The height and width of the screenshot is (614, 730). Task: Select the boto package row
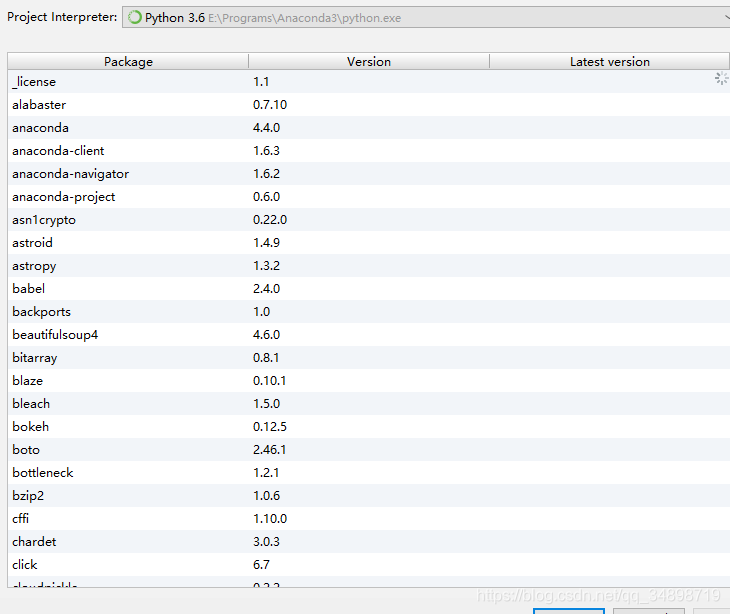tap(369, 450)
